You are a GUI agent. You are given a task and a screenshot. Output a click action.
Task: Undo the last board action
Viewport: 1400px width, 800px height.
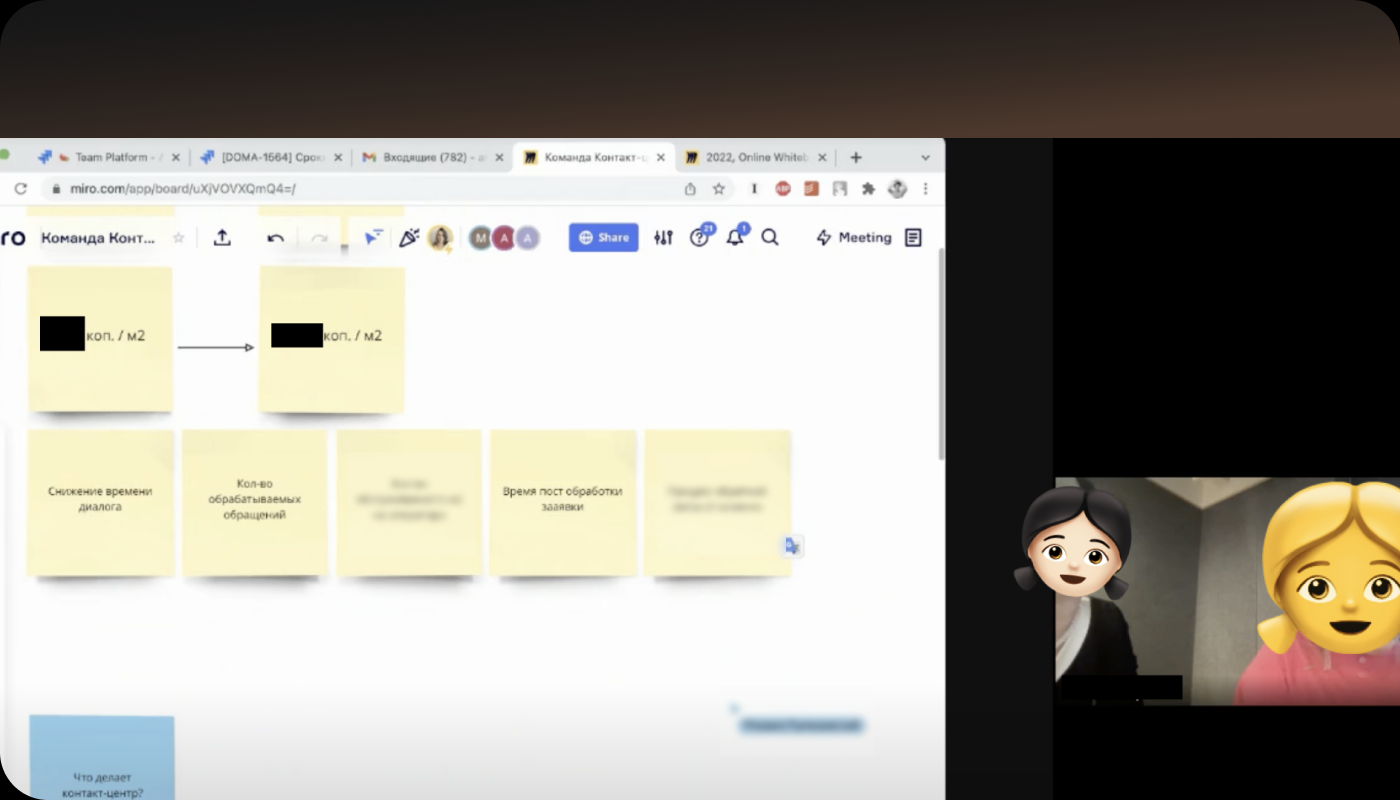[x=276, y=238]
